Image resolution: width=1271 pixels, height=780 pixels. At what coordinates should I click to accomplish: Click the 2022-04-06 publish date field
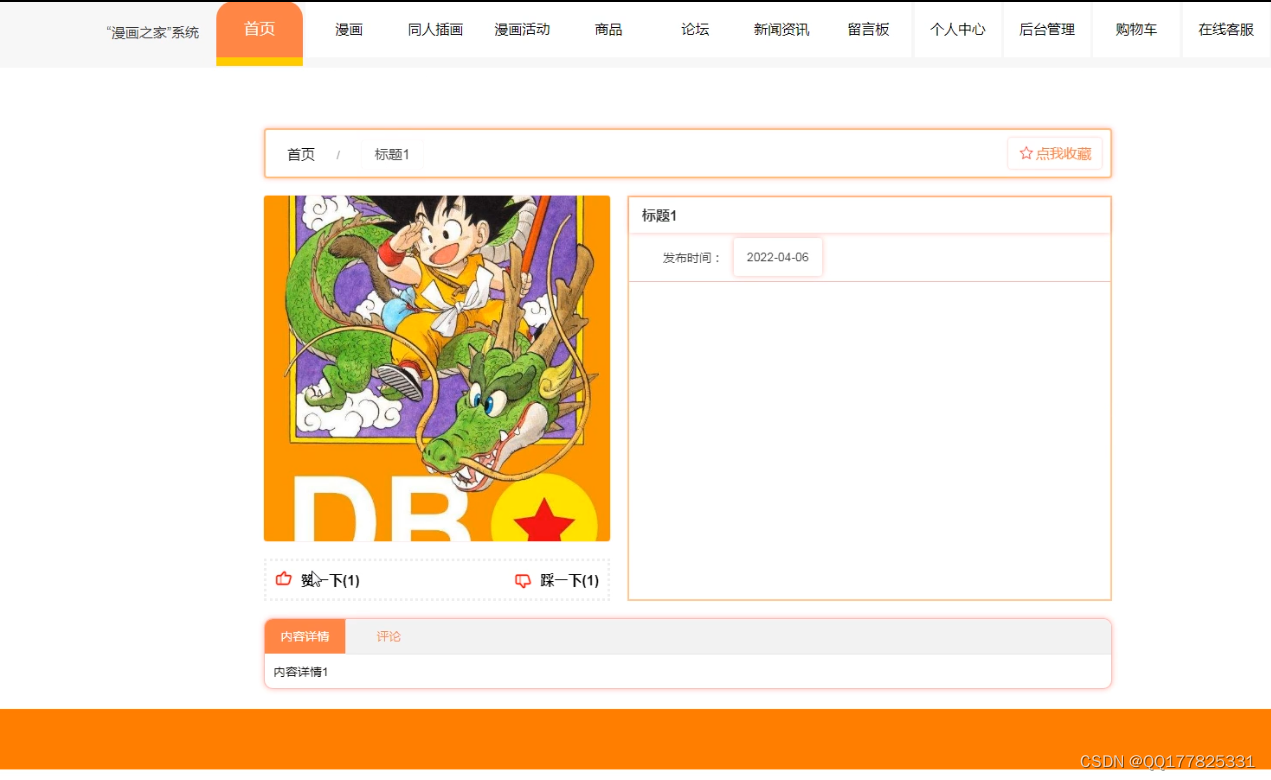(x=777, y=257)
